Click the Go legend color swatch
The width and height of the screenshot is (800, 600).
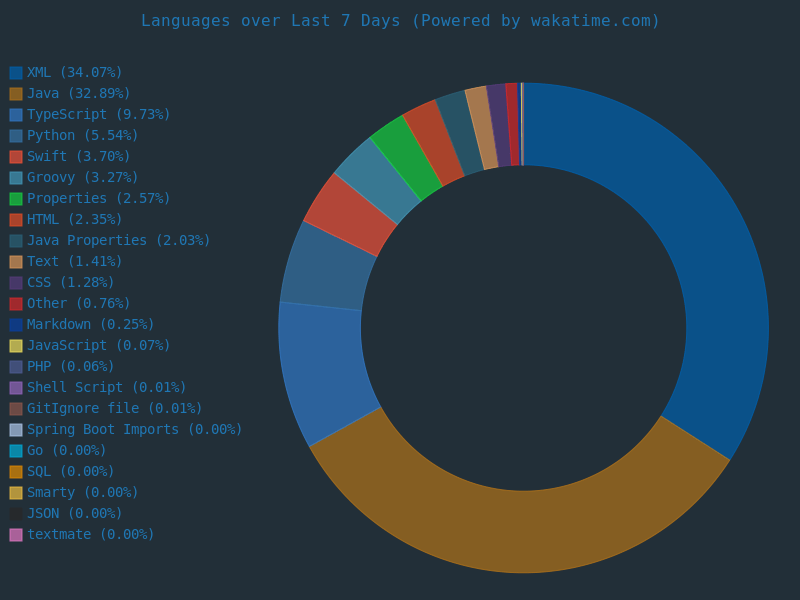(x=16, y=451)
